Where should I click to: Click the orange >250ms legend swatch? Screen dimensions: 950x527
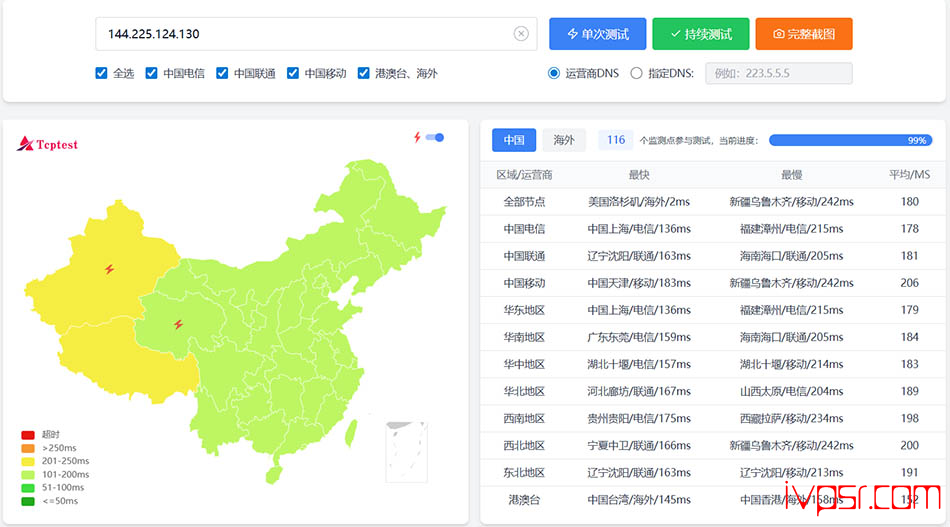(28, 448)
